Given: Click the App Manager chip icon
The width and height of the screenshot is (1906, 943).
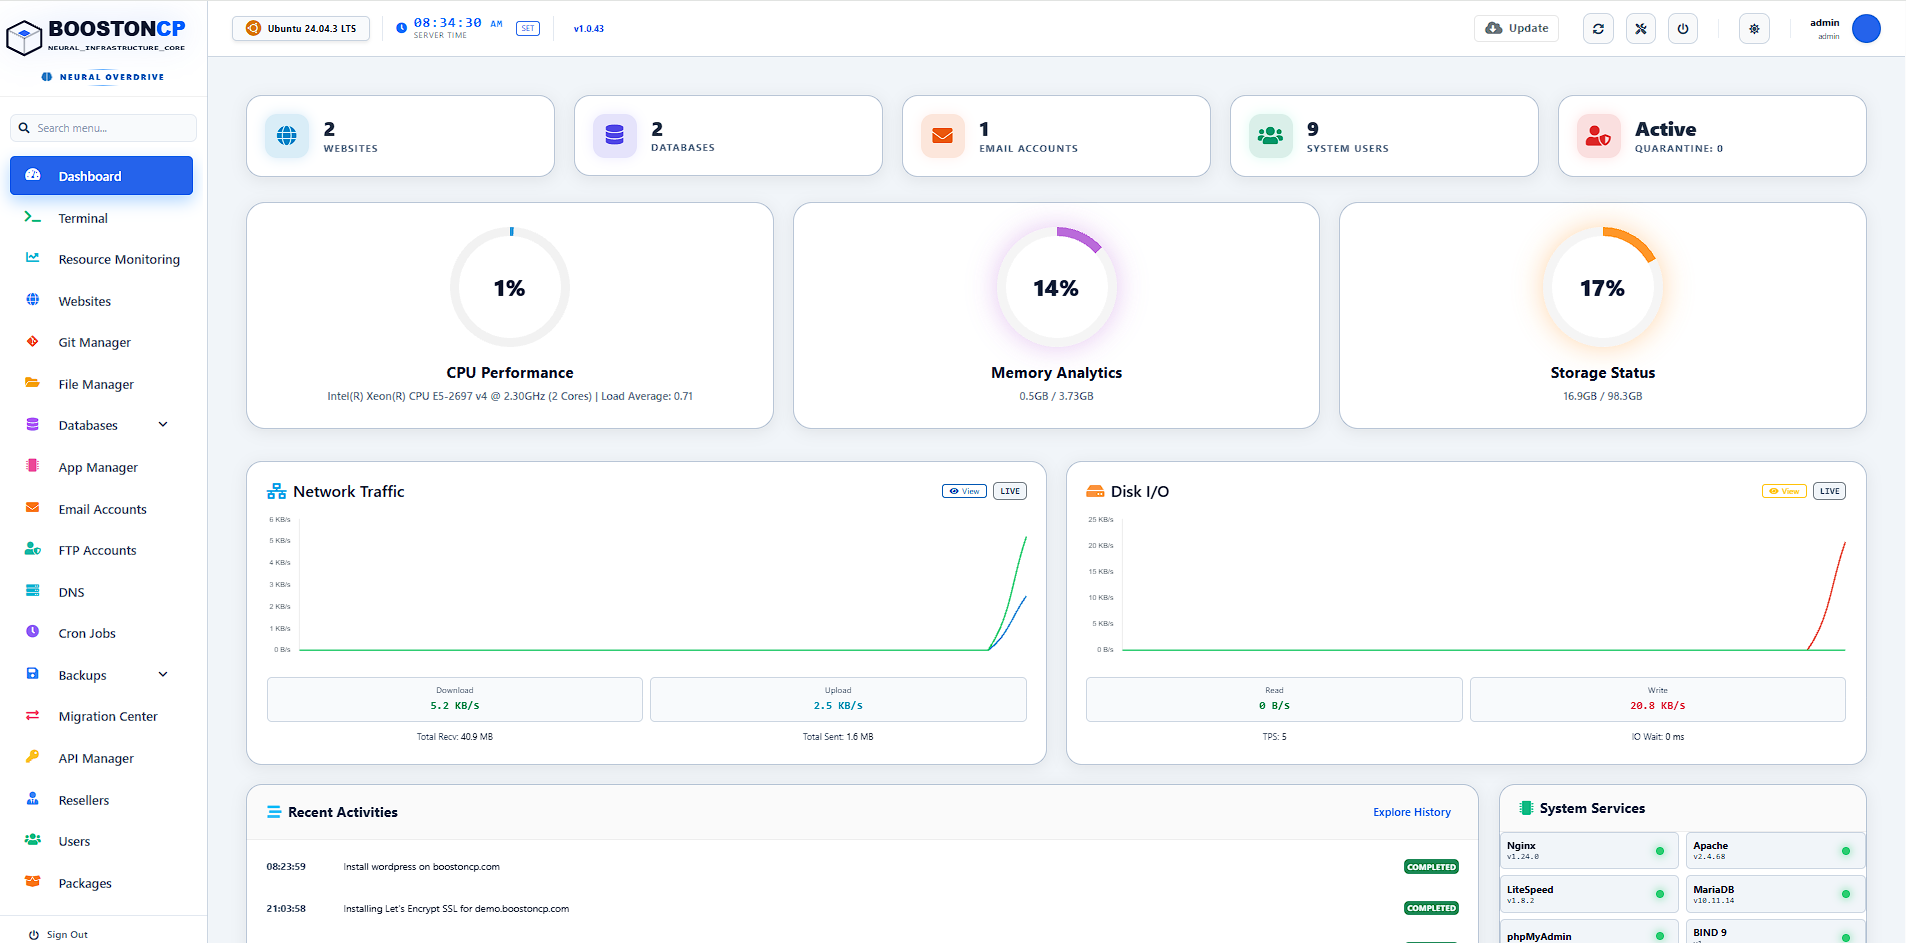Looking at the screenshot, I should click(33, 466).
